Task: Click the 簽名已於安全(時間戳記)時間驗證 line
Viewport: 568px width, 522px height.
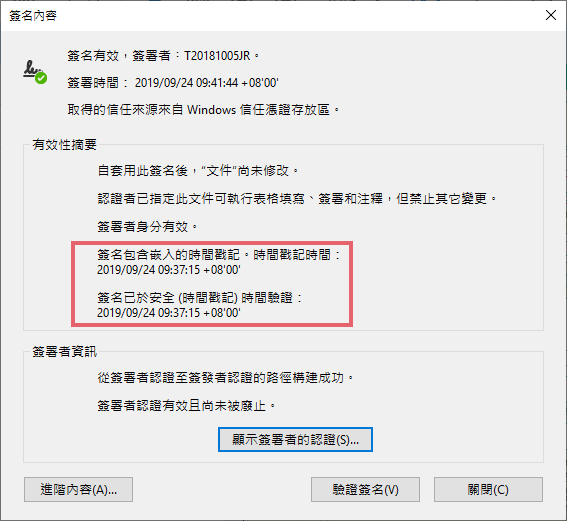Action: tap(200, 298)
